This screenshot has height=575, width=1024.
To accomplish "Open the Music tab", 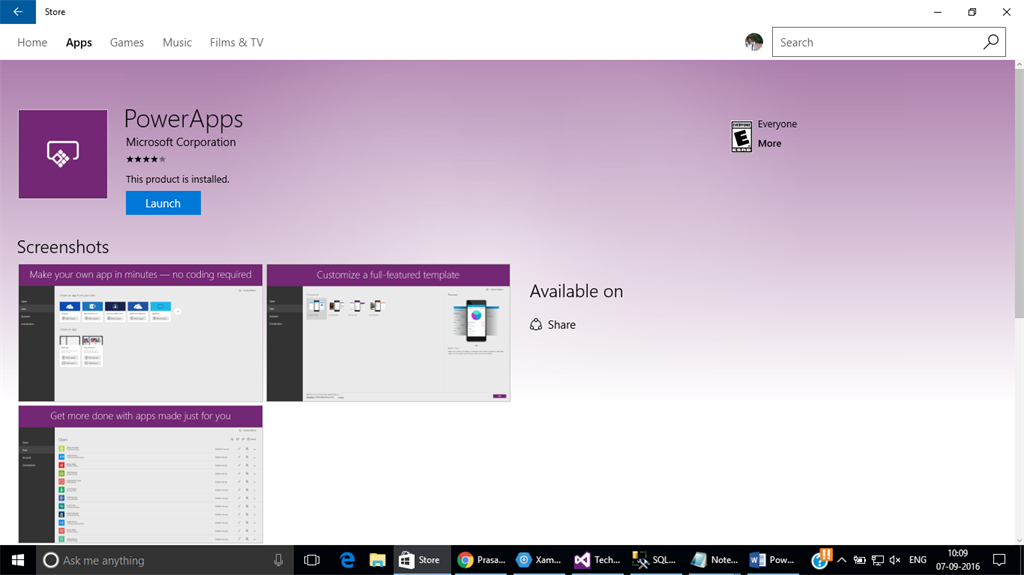I will pyautogui.click(x=177, y=42).
